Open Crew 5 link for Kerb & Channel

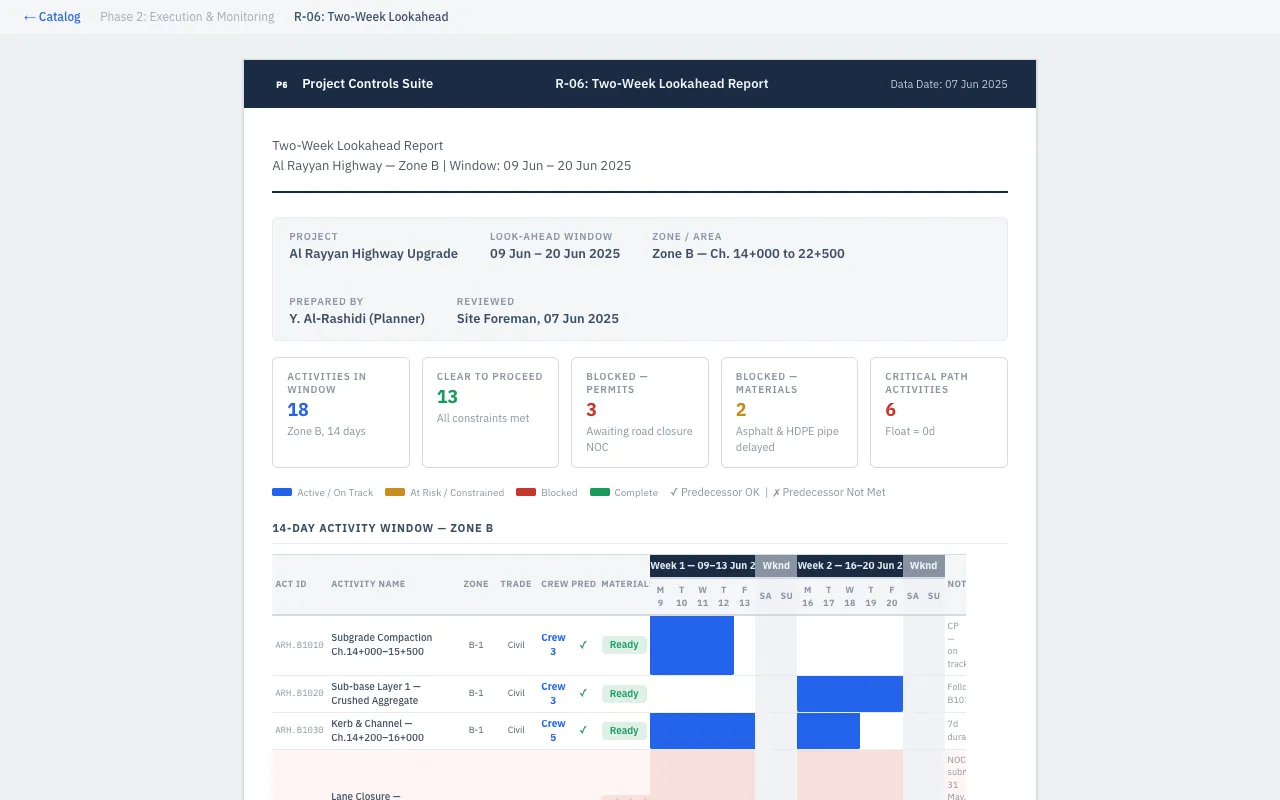(553, 730)
